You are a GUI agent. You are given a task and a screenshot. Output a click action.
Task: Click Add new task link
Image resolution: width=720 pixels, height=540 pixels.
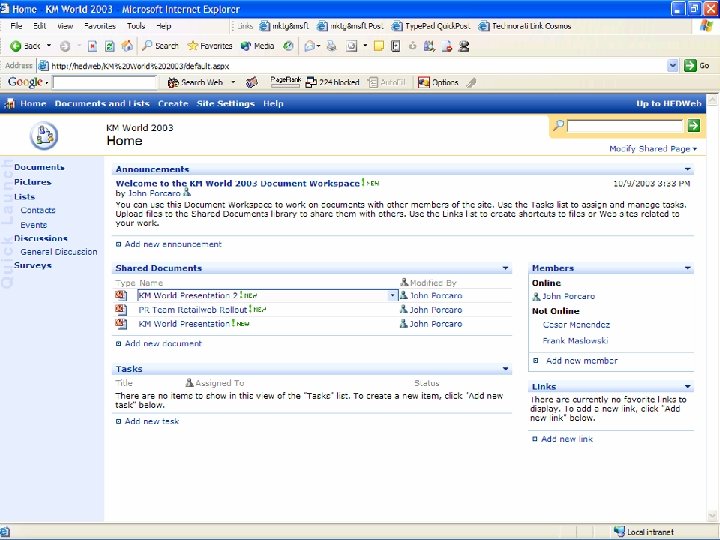[152, 421]
